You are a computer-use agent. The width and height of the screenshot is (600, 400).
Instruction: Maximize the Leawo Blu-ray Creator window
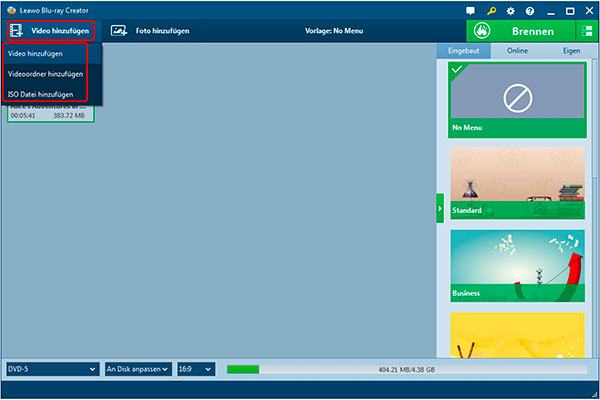click(570, 11)
